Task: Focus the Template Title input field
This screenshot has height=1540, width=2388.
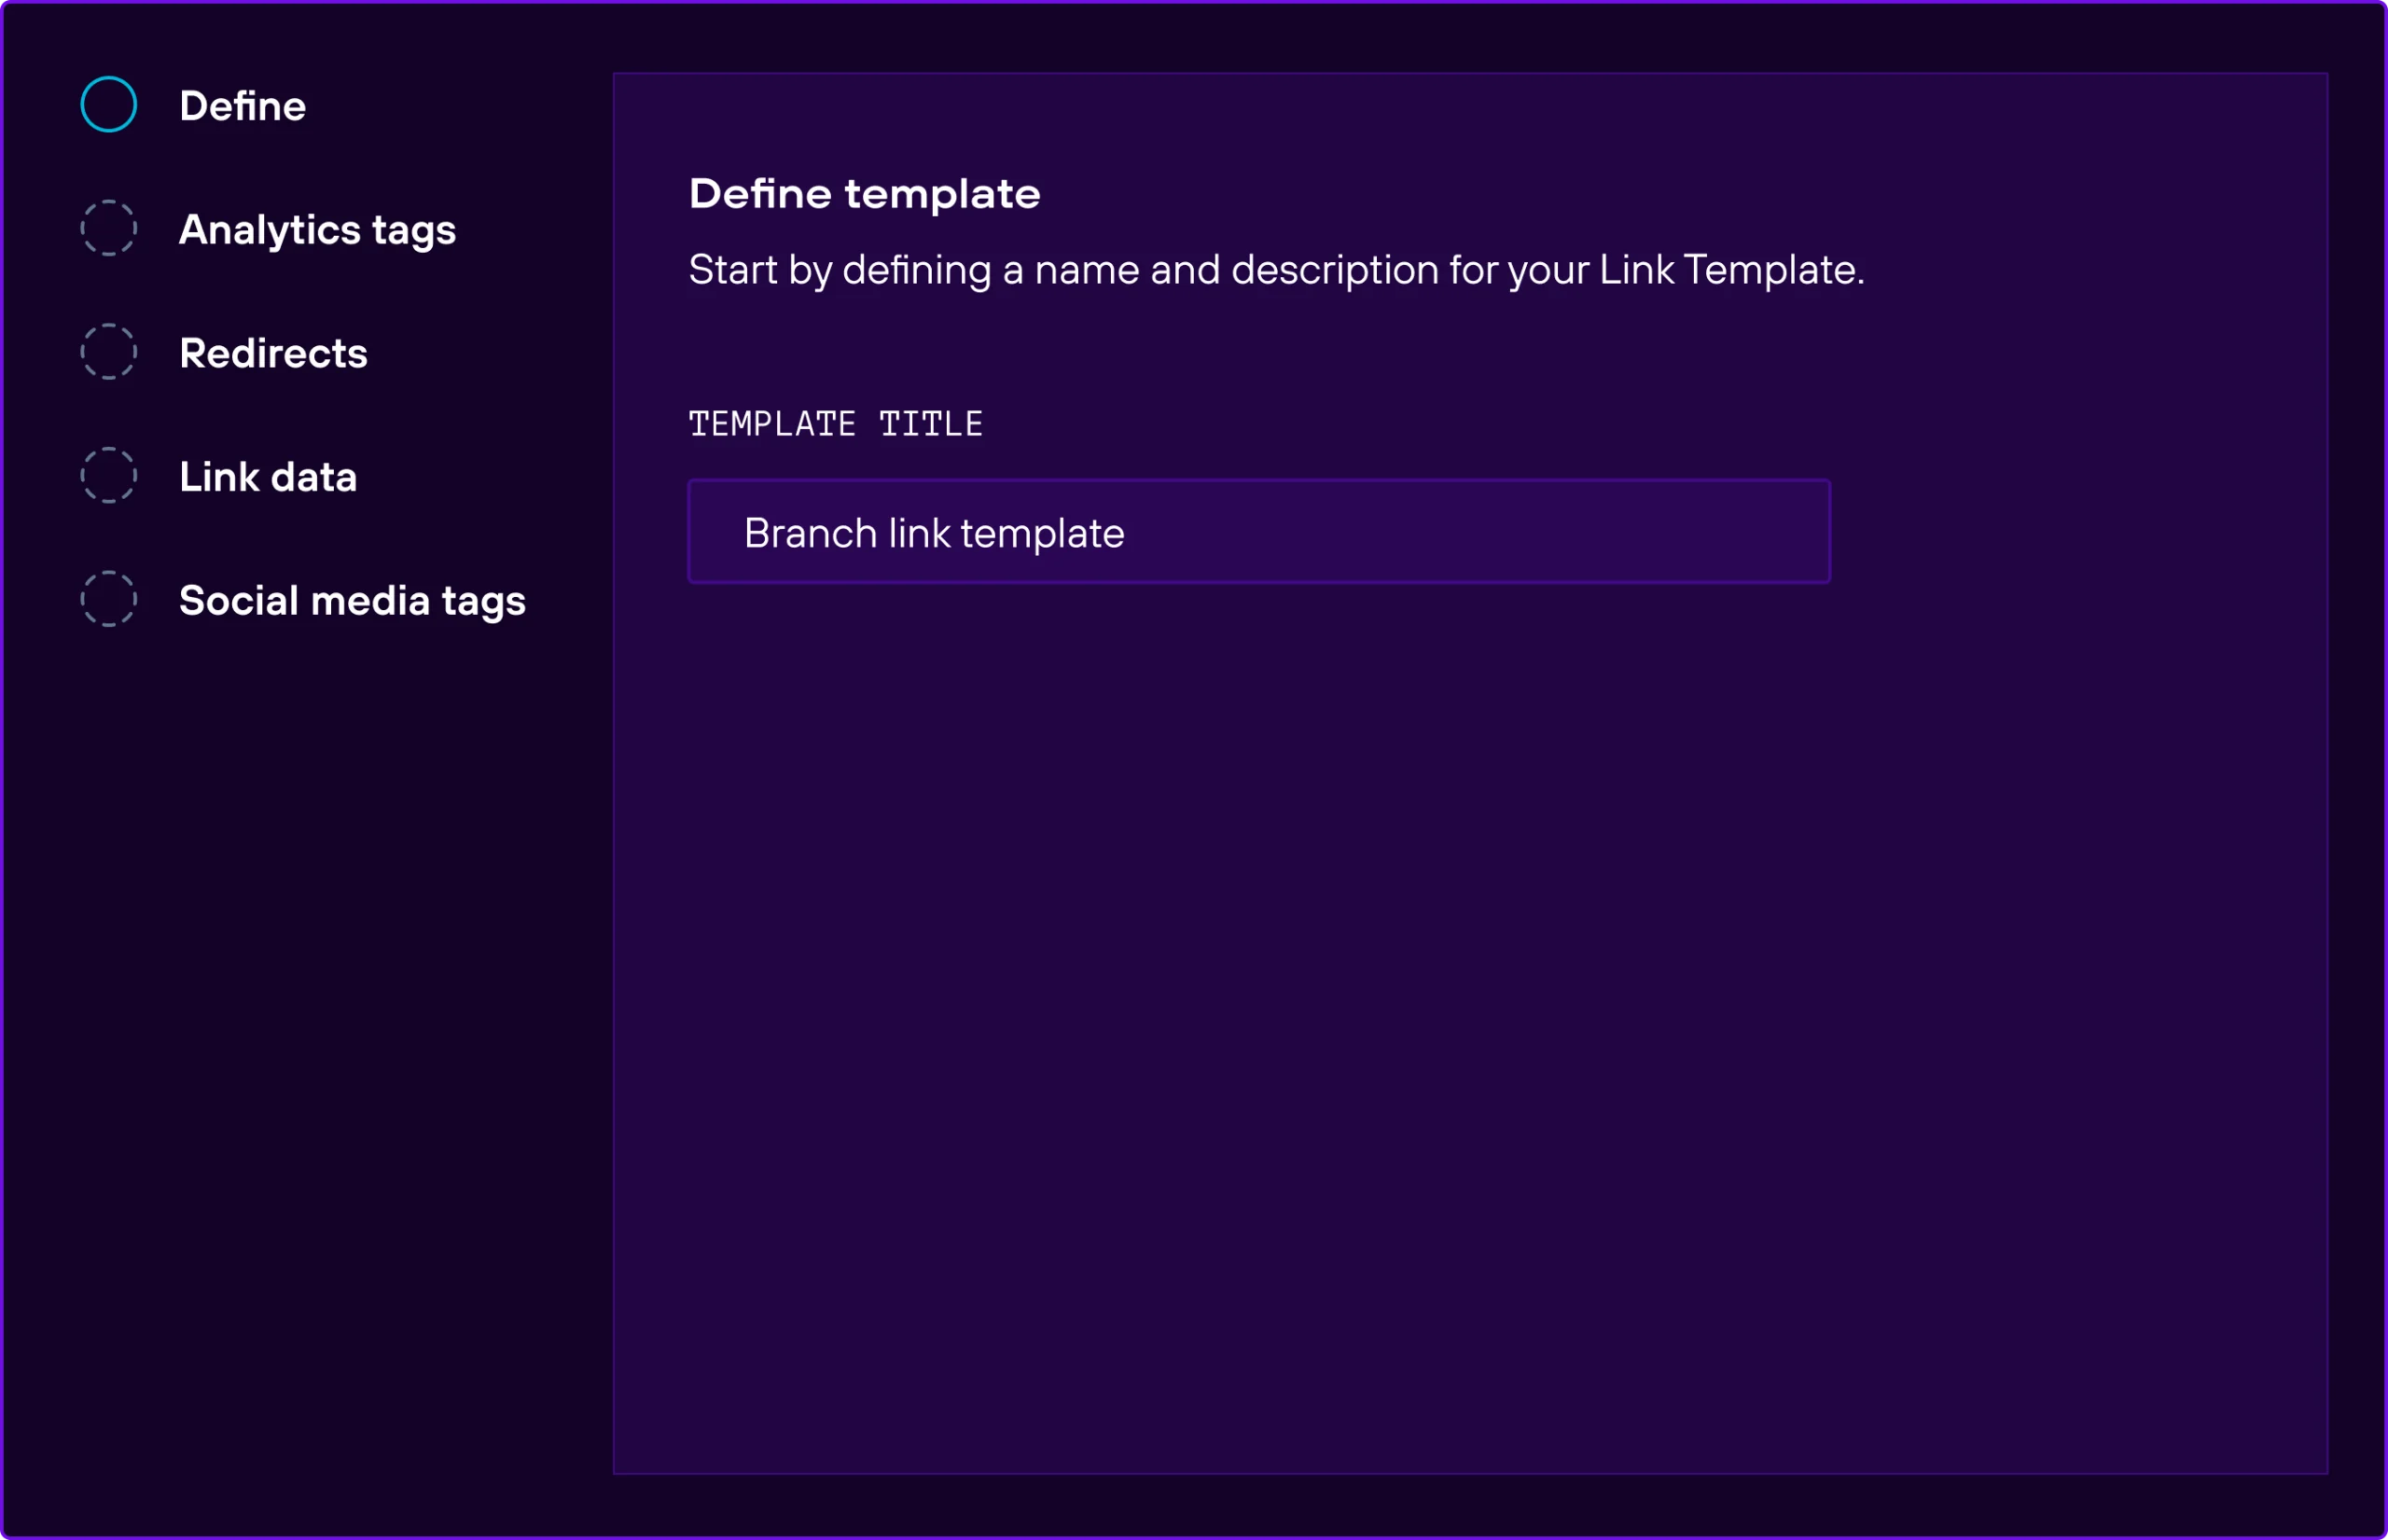Action: click(1258, 532)
